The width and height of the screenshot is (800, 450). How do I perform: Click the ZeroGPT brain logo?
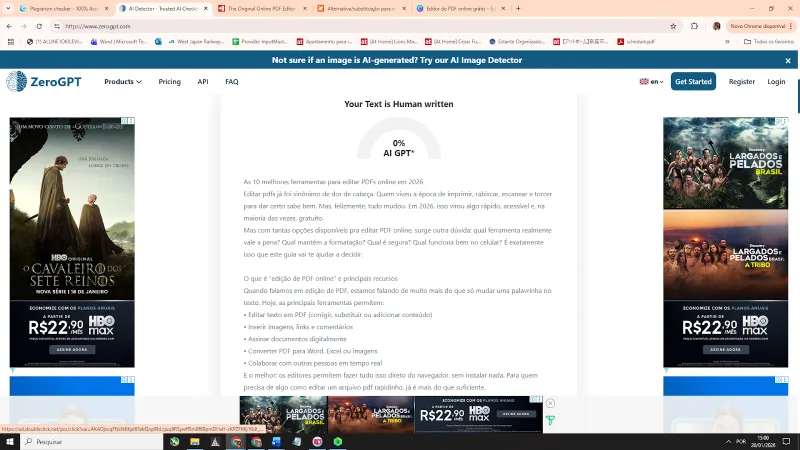point(16,81)
